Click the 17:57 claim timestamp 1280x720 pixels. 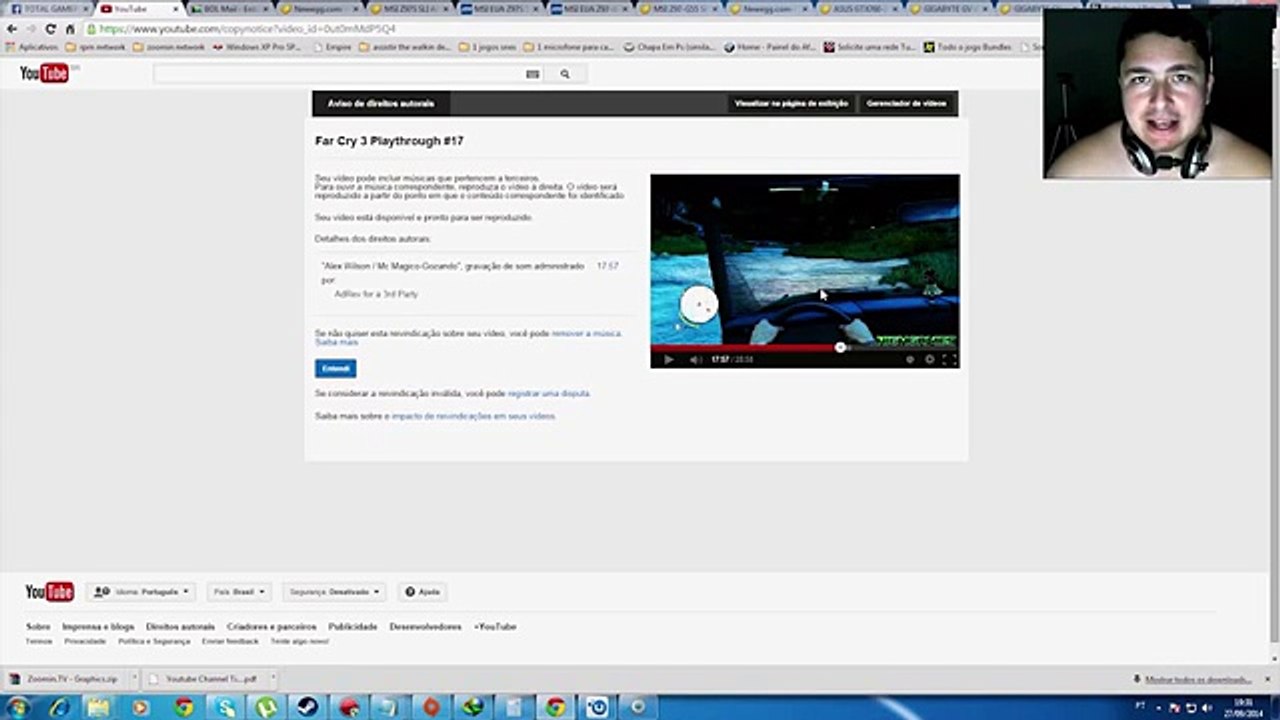tap(607, 266)
